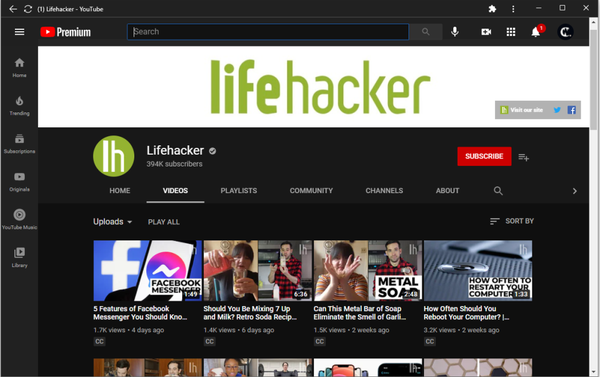Viewport: 600px width, 377px height.
Task: Open '5 Features of Facebook Messenger' video title
Action: pyautogui.click(x=140, y=313)
